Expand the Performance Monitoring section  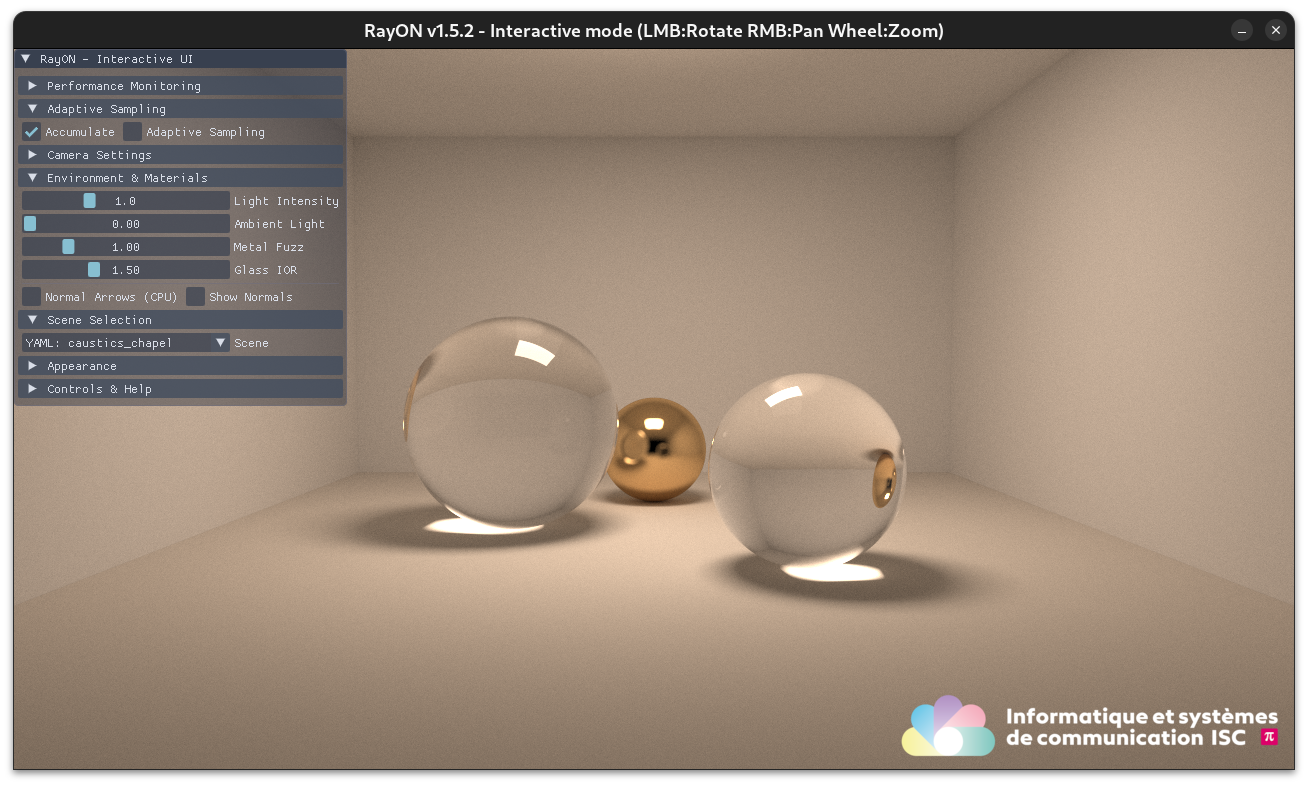33,86
